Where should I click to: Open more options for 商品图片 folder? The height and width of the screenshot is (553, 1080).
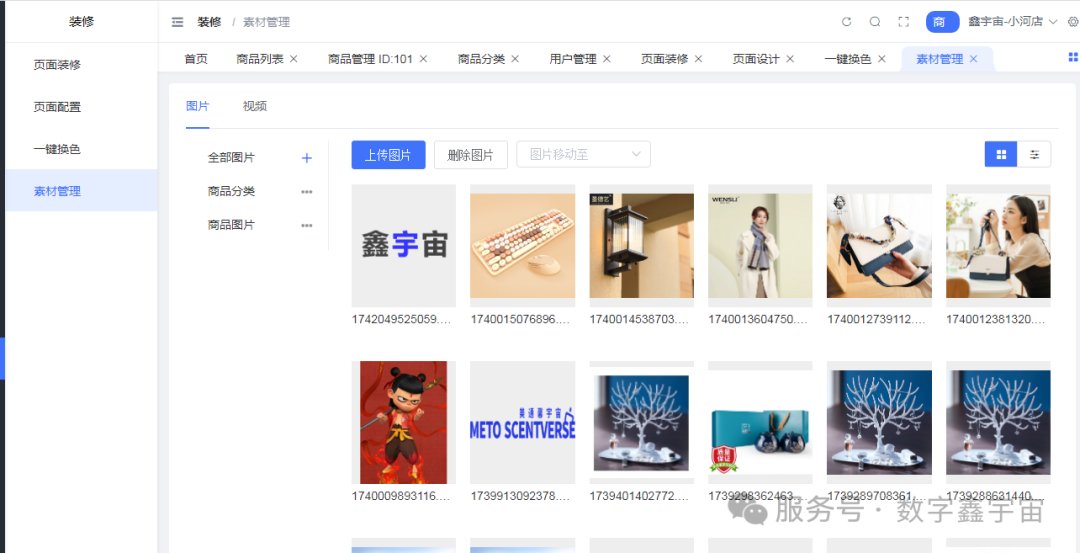pos(307,225)
